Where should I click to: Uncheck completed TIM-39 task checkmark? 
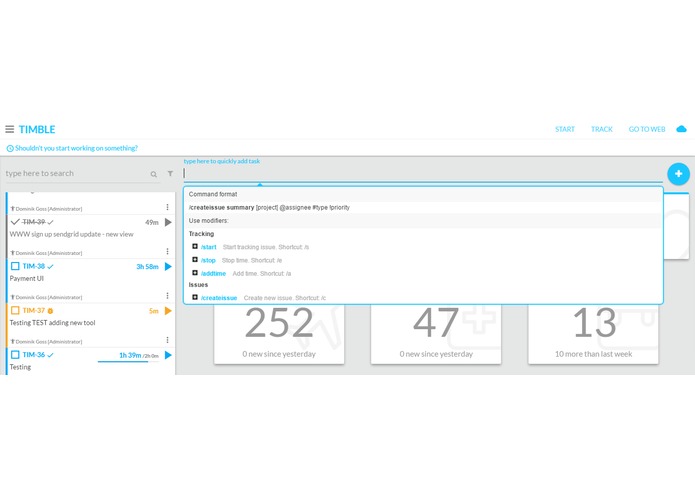15,222
